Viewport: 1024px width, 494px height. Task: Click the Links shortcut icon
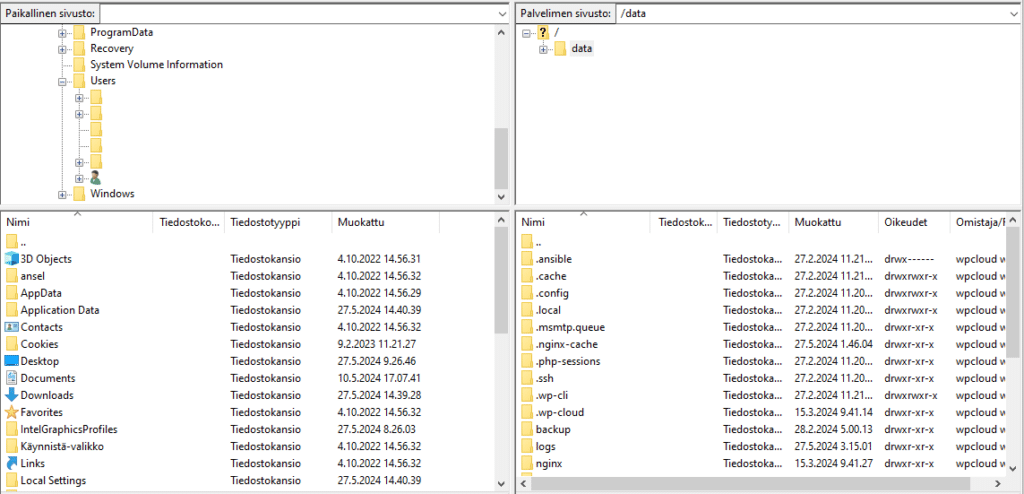point(12,463)
